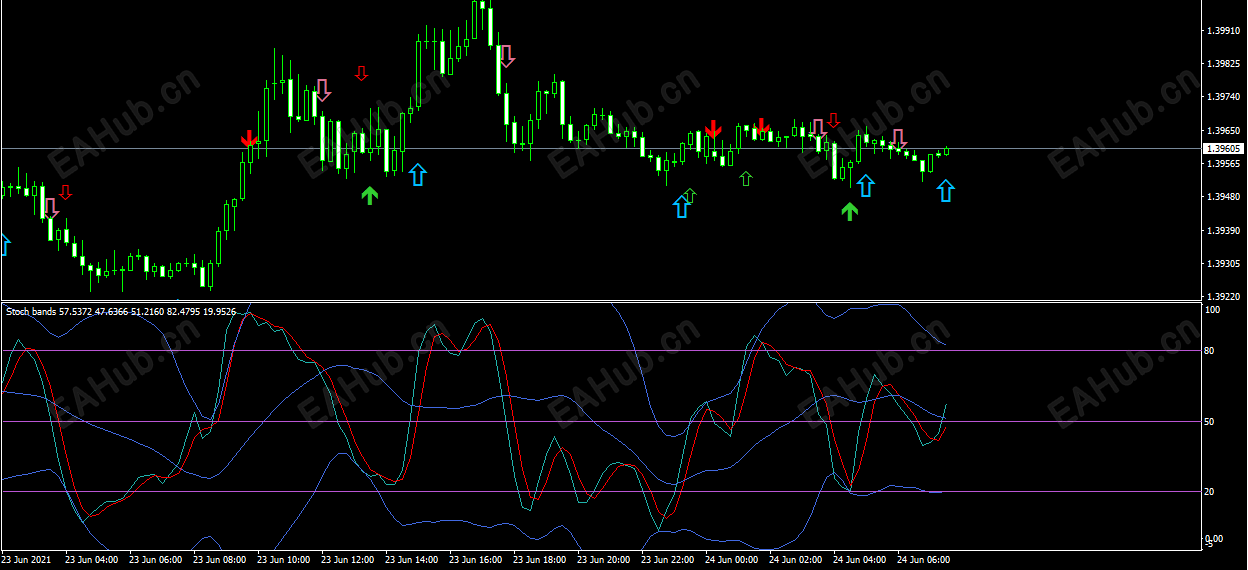Select the pink down arrow at 24 Jun 06:00
Image resolution: width=1248 pixels, height=570 pixels.
[x=898, y=139]
